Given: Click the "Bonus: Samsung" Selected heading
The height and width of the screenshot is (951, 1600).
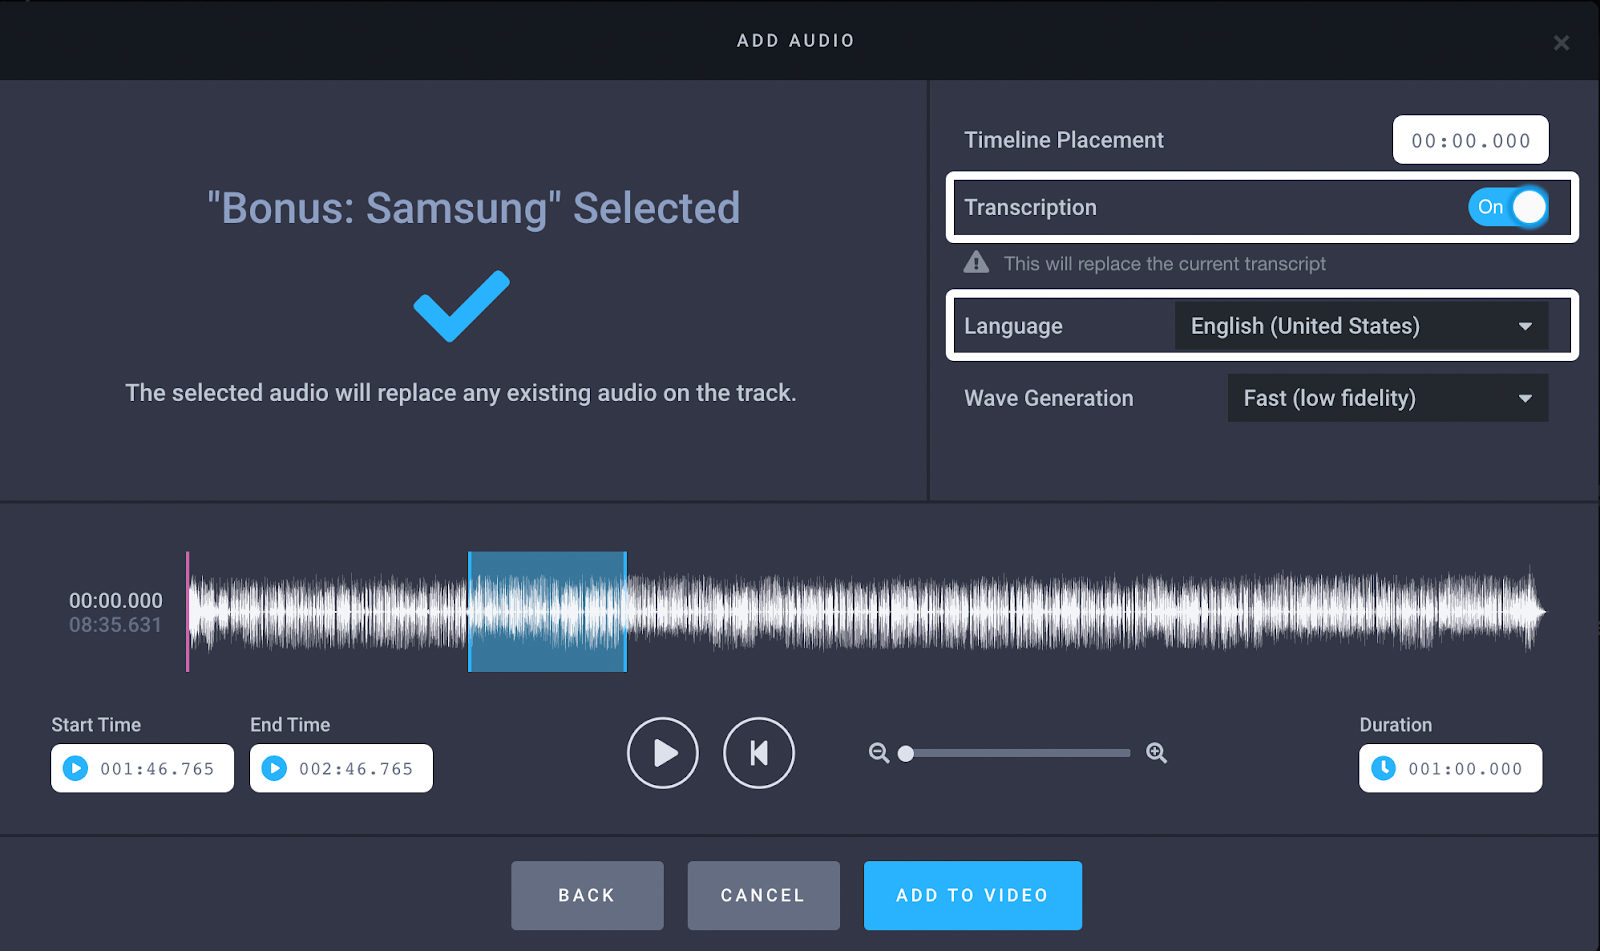Looking at the screenshot, I should coord(473,208).
